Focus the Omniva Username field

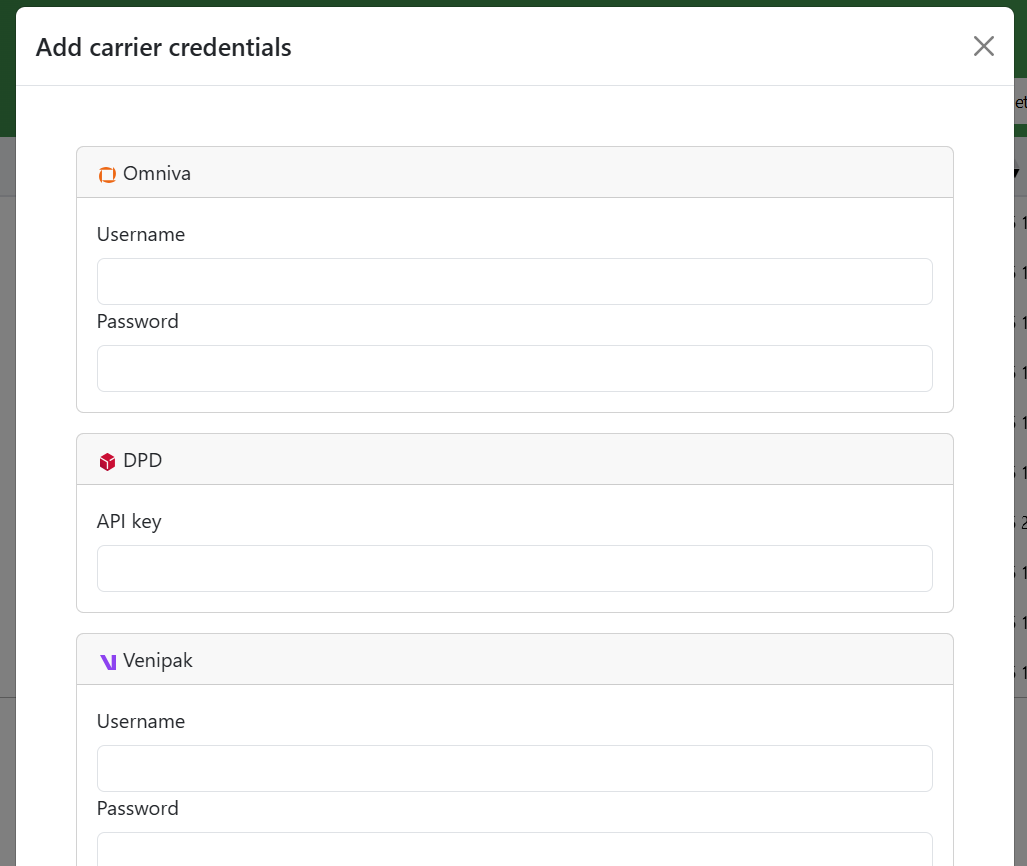pos(515,282)
